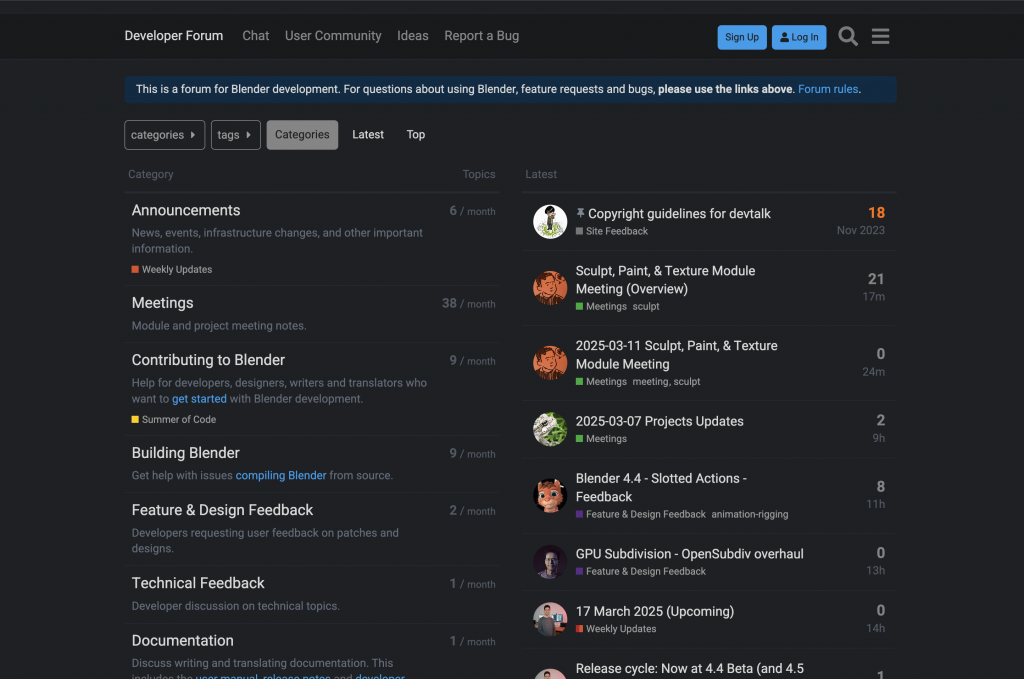Click the animation-rigging tag
The width and height of the screenshot is (1024, 679).
750,514
